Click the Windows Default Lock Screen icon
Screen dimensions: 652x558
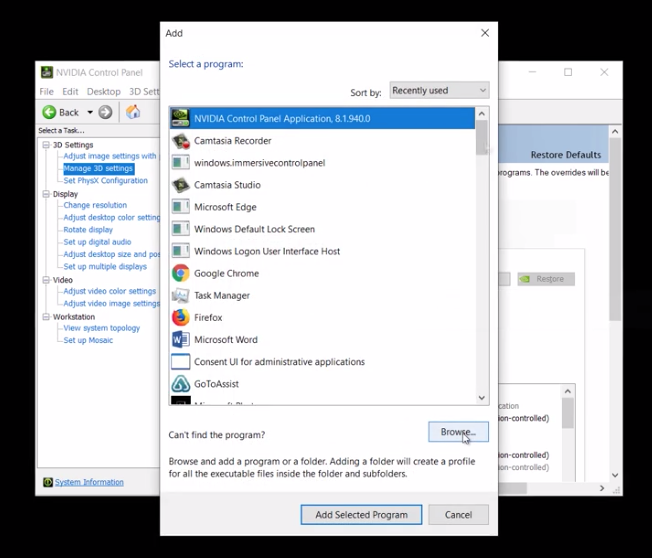pyautogui.click(x=180, y=229)
